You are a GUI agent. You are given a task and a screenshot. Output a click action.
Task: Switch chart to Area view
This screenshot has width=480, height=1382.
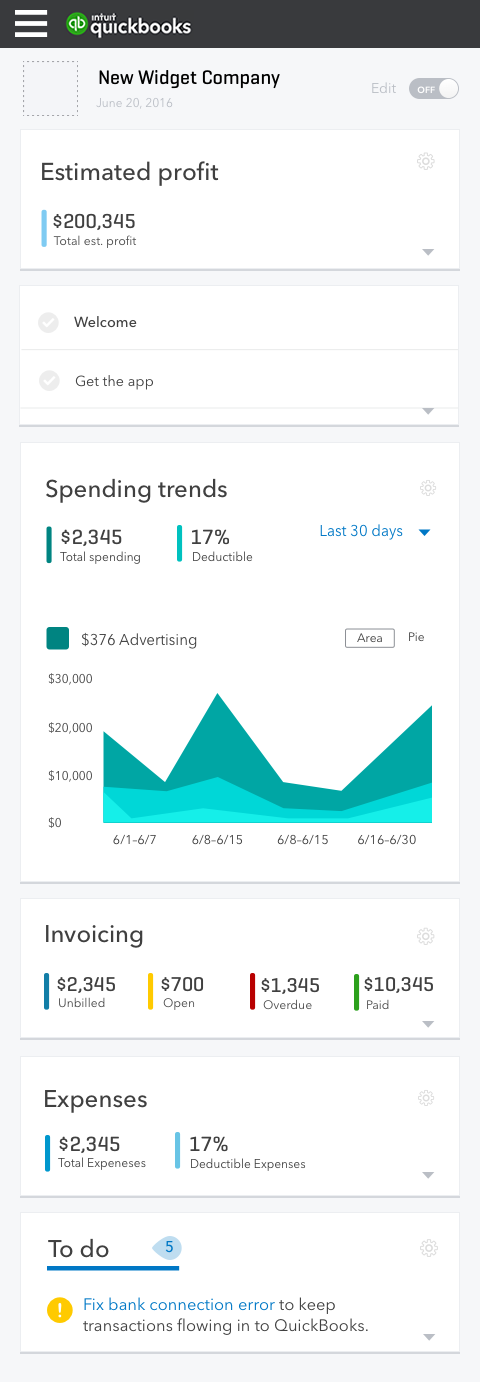[370, 638]
